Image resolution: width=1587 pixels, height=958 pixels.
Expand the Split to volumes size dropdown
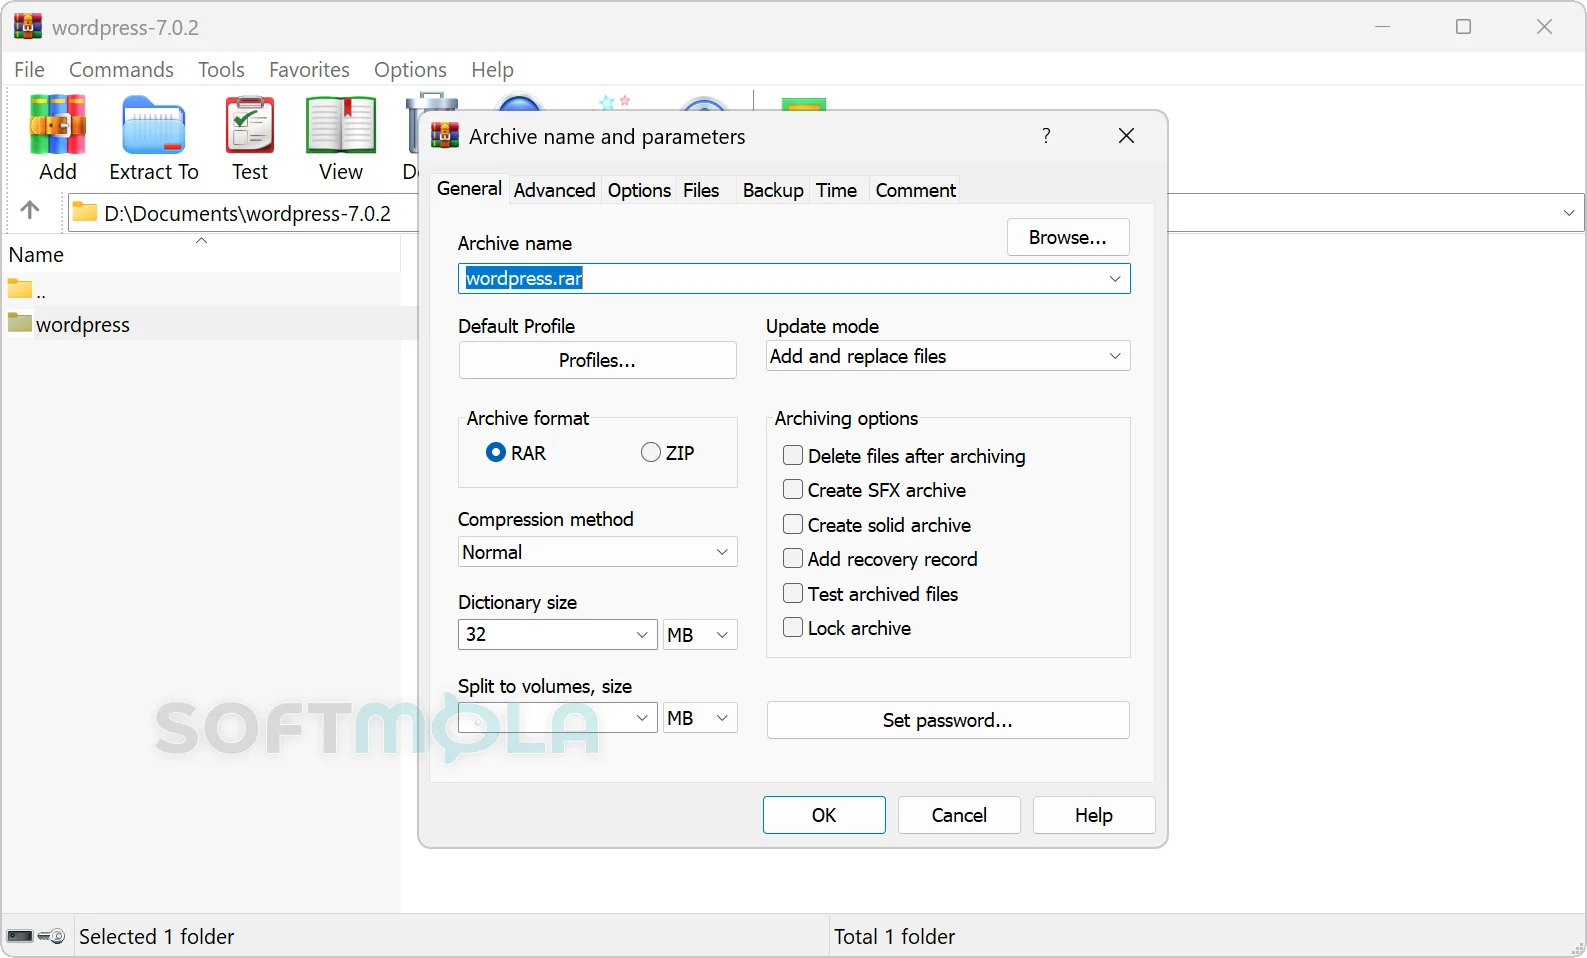[x=642, y=718]
